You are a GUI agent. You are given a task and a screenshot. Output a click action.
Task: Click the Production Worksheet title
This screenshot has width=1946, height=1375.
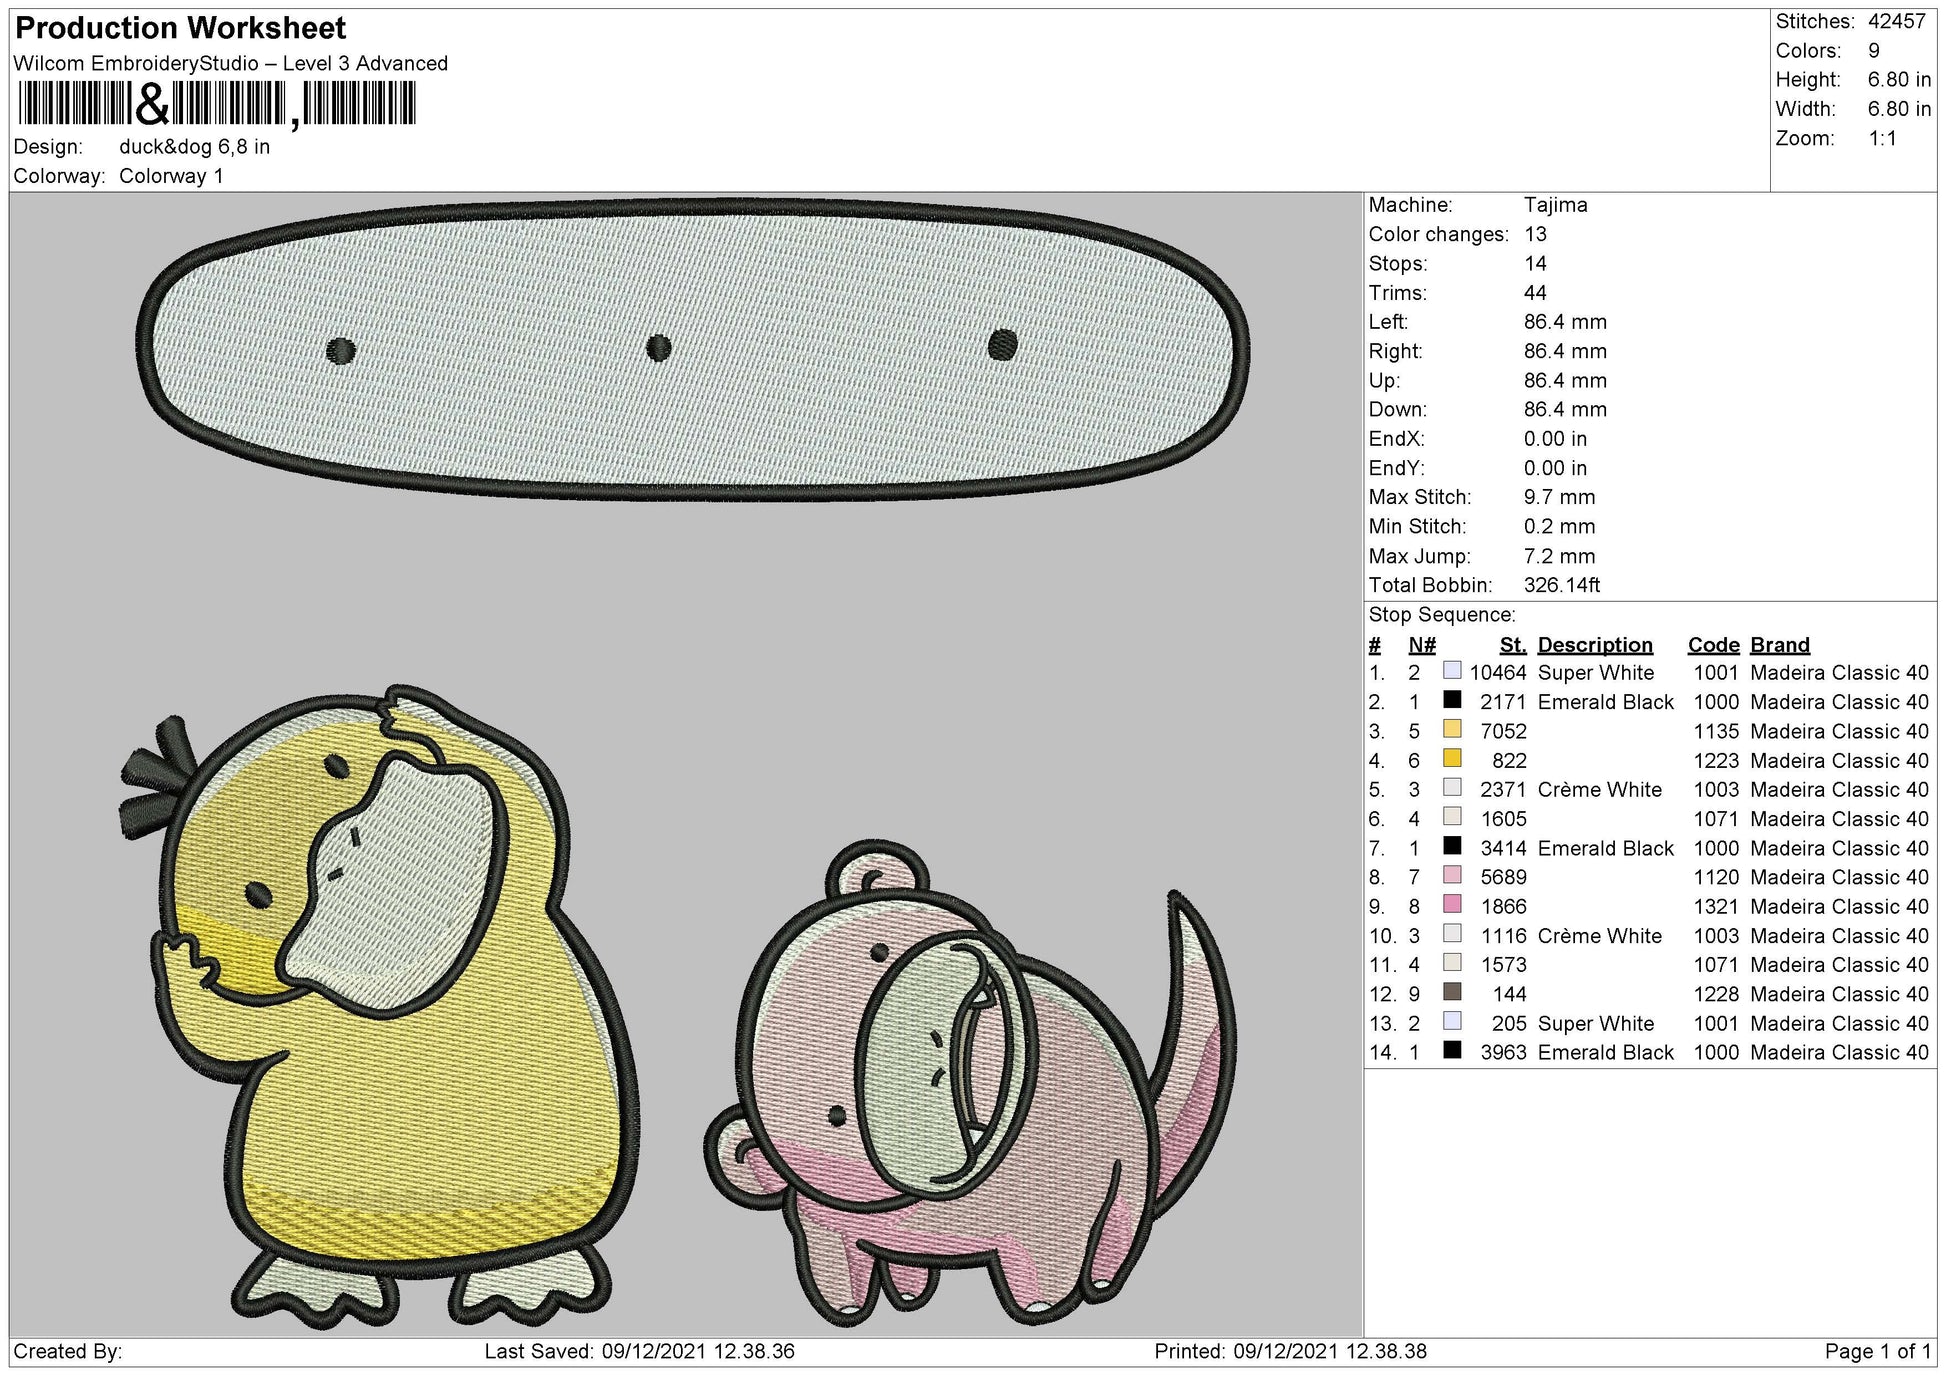pos(181,28)
